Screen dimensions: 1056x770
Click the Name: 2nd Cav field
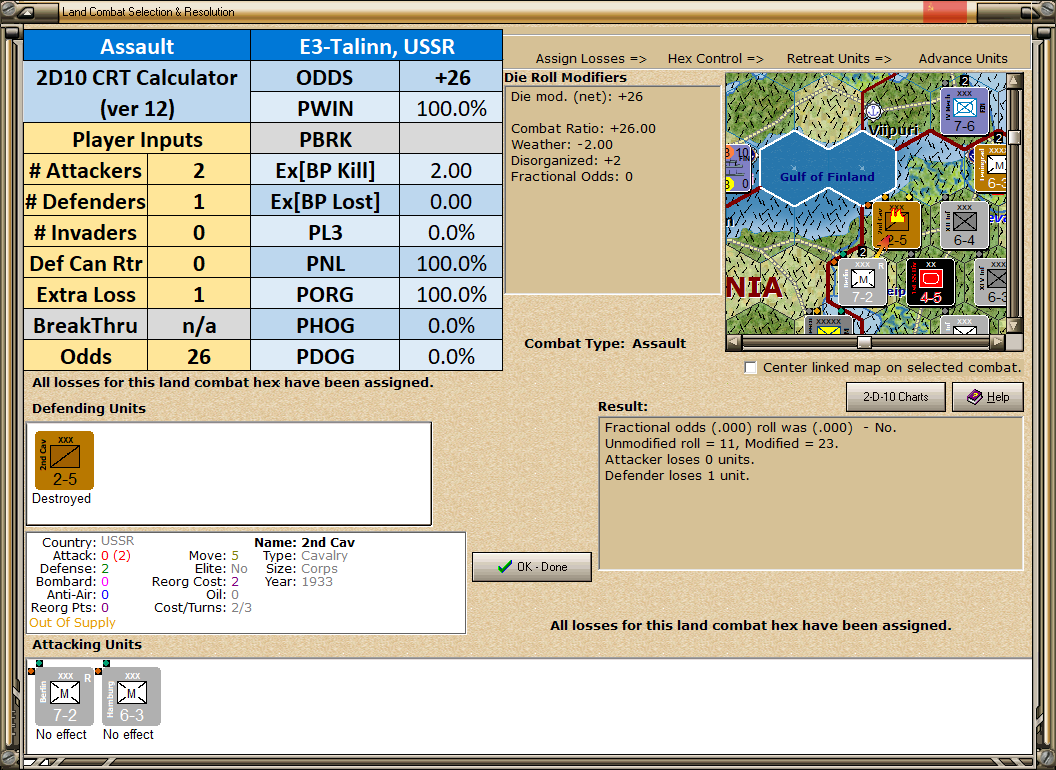[x=304, y=542]
